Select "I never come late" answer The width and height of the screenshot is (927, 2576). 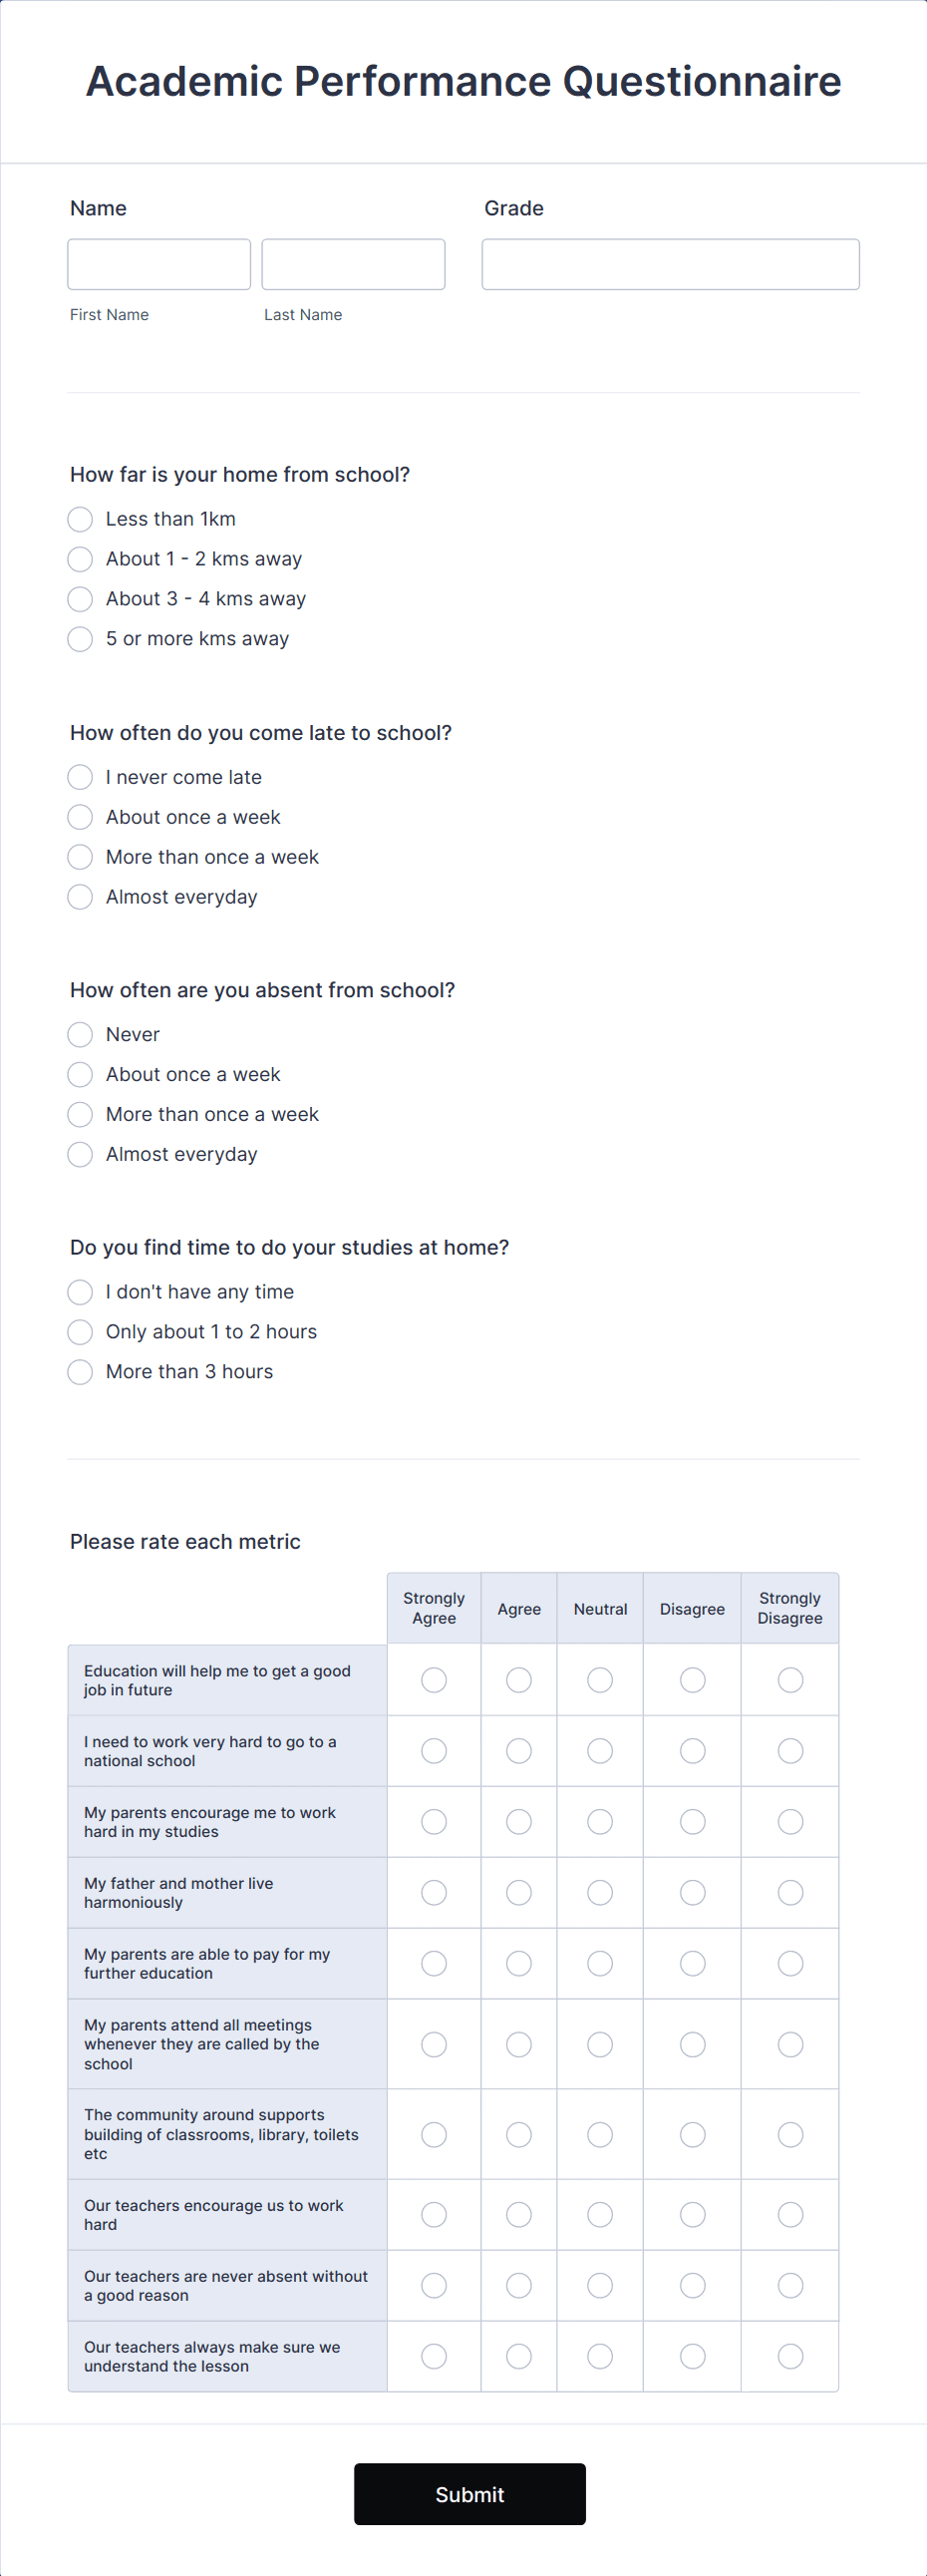(80, 777)
